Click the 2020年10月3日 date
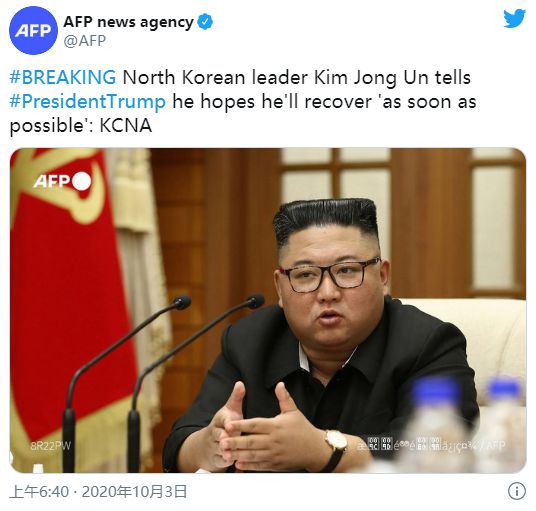Viewport: 536px width, 511px height. 134,492
